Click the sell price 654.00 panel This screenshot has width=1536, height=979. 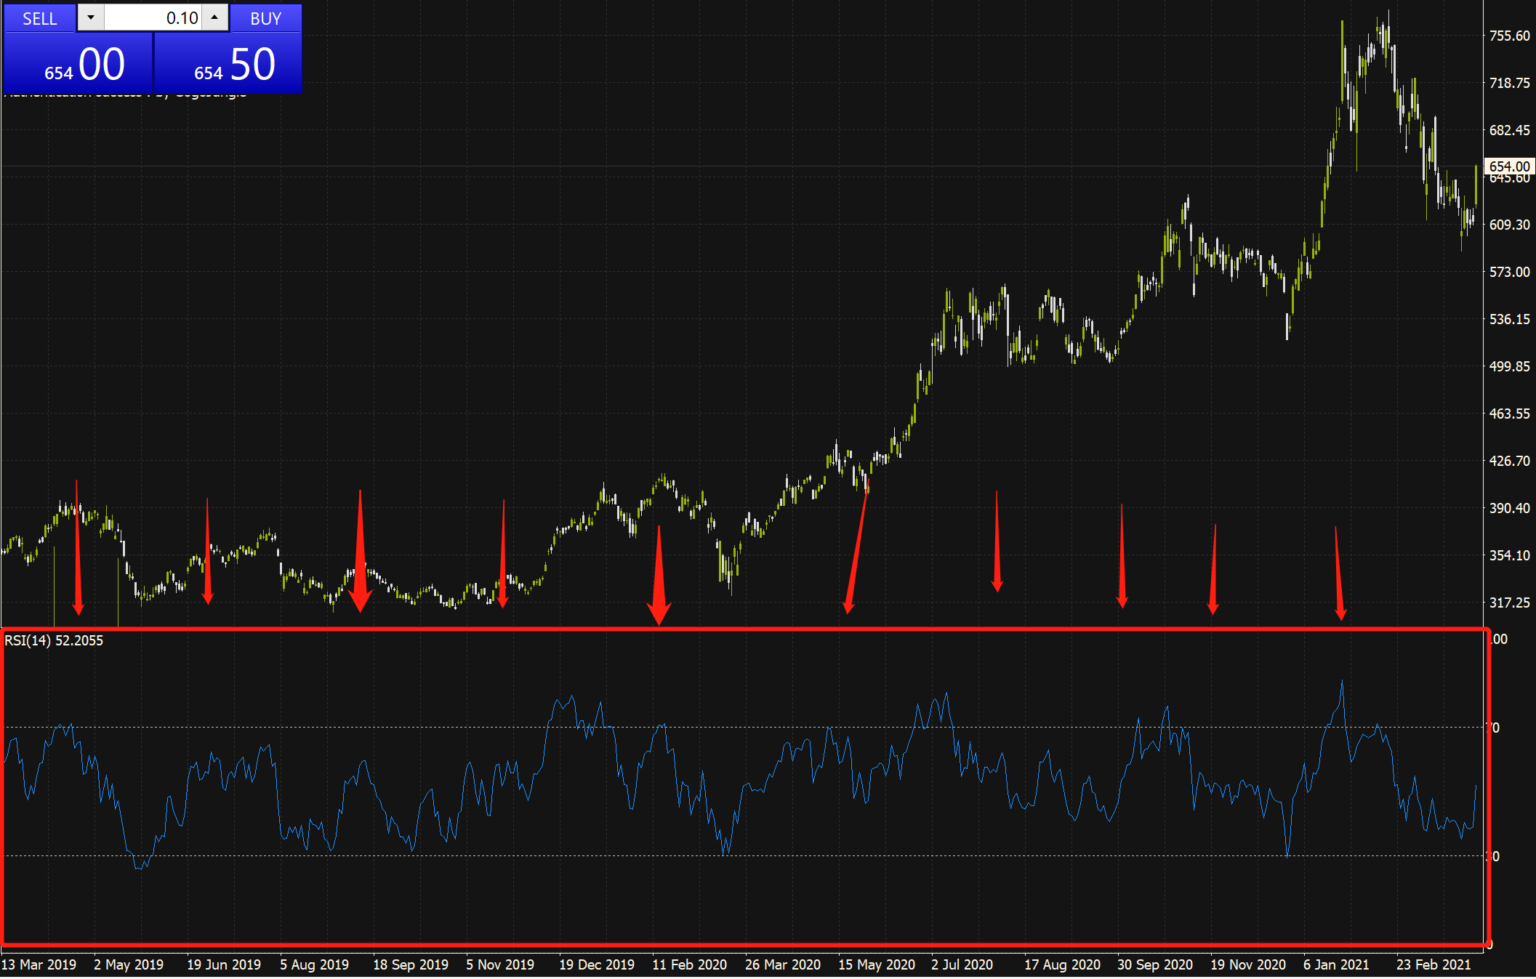78,64
